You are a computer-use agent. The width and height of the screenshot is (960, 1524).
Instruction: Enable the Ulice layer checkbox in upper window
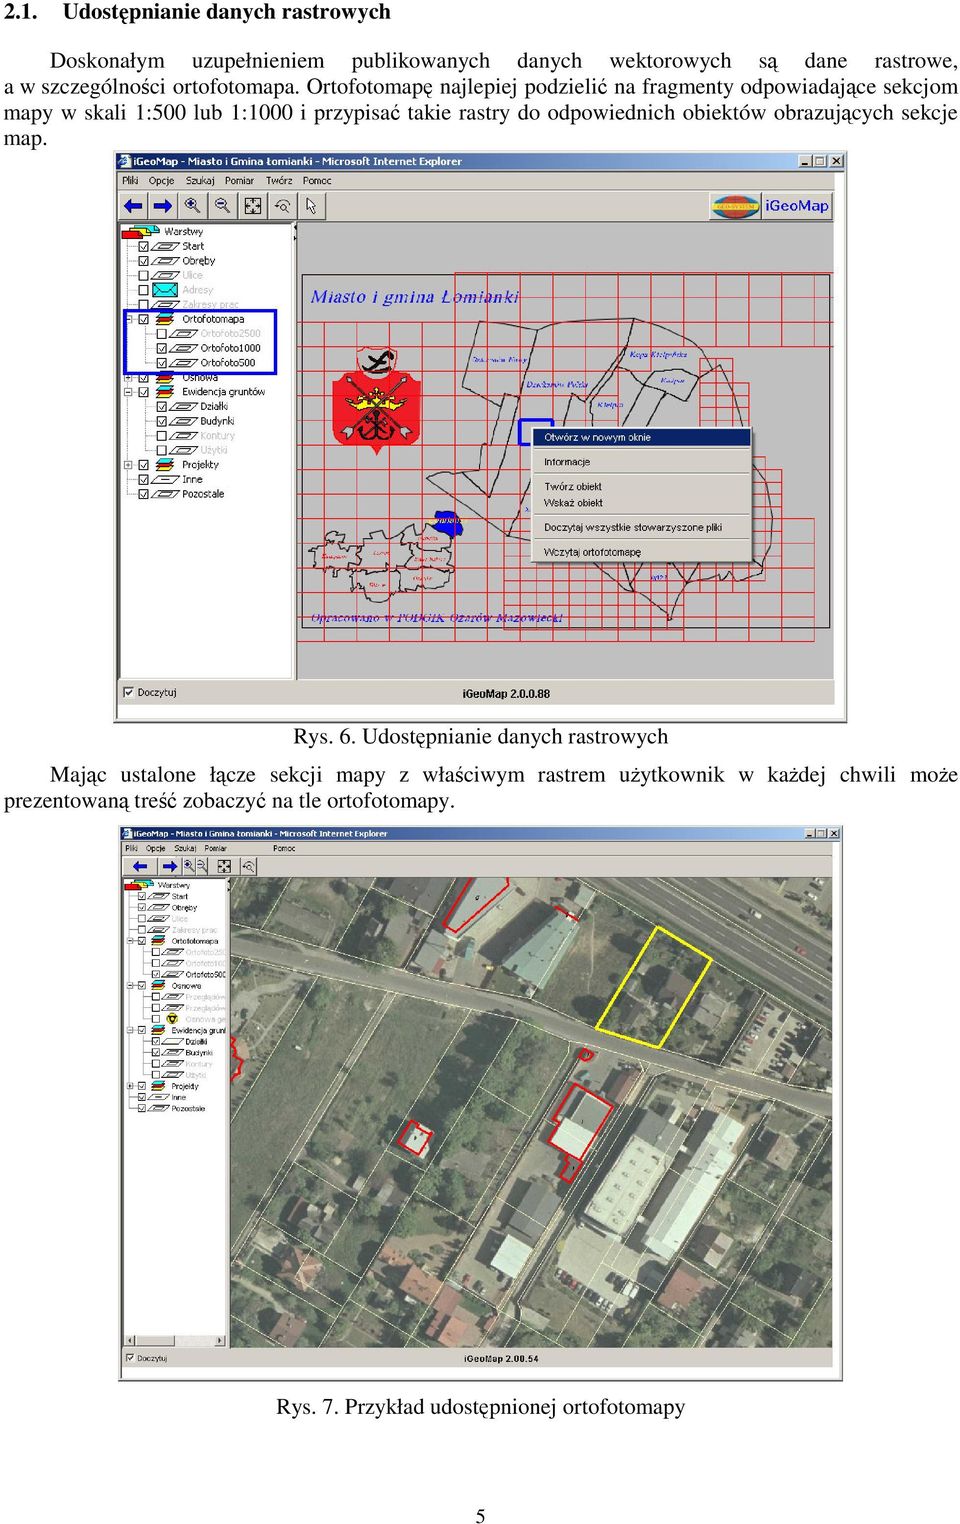coord(143,275)
